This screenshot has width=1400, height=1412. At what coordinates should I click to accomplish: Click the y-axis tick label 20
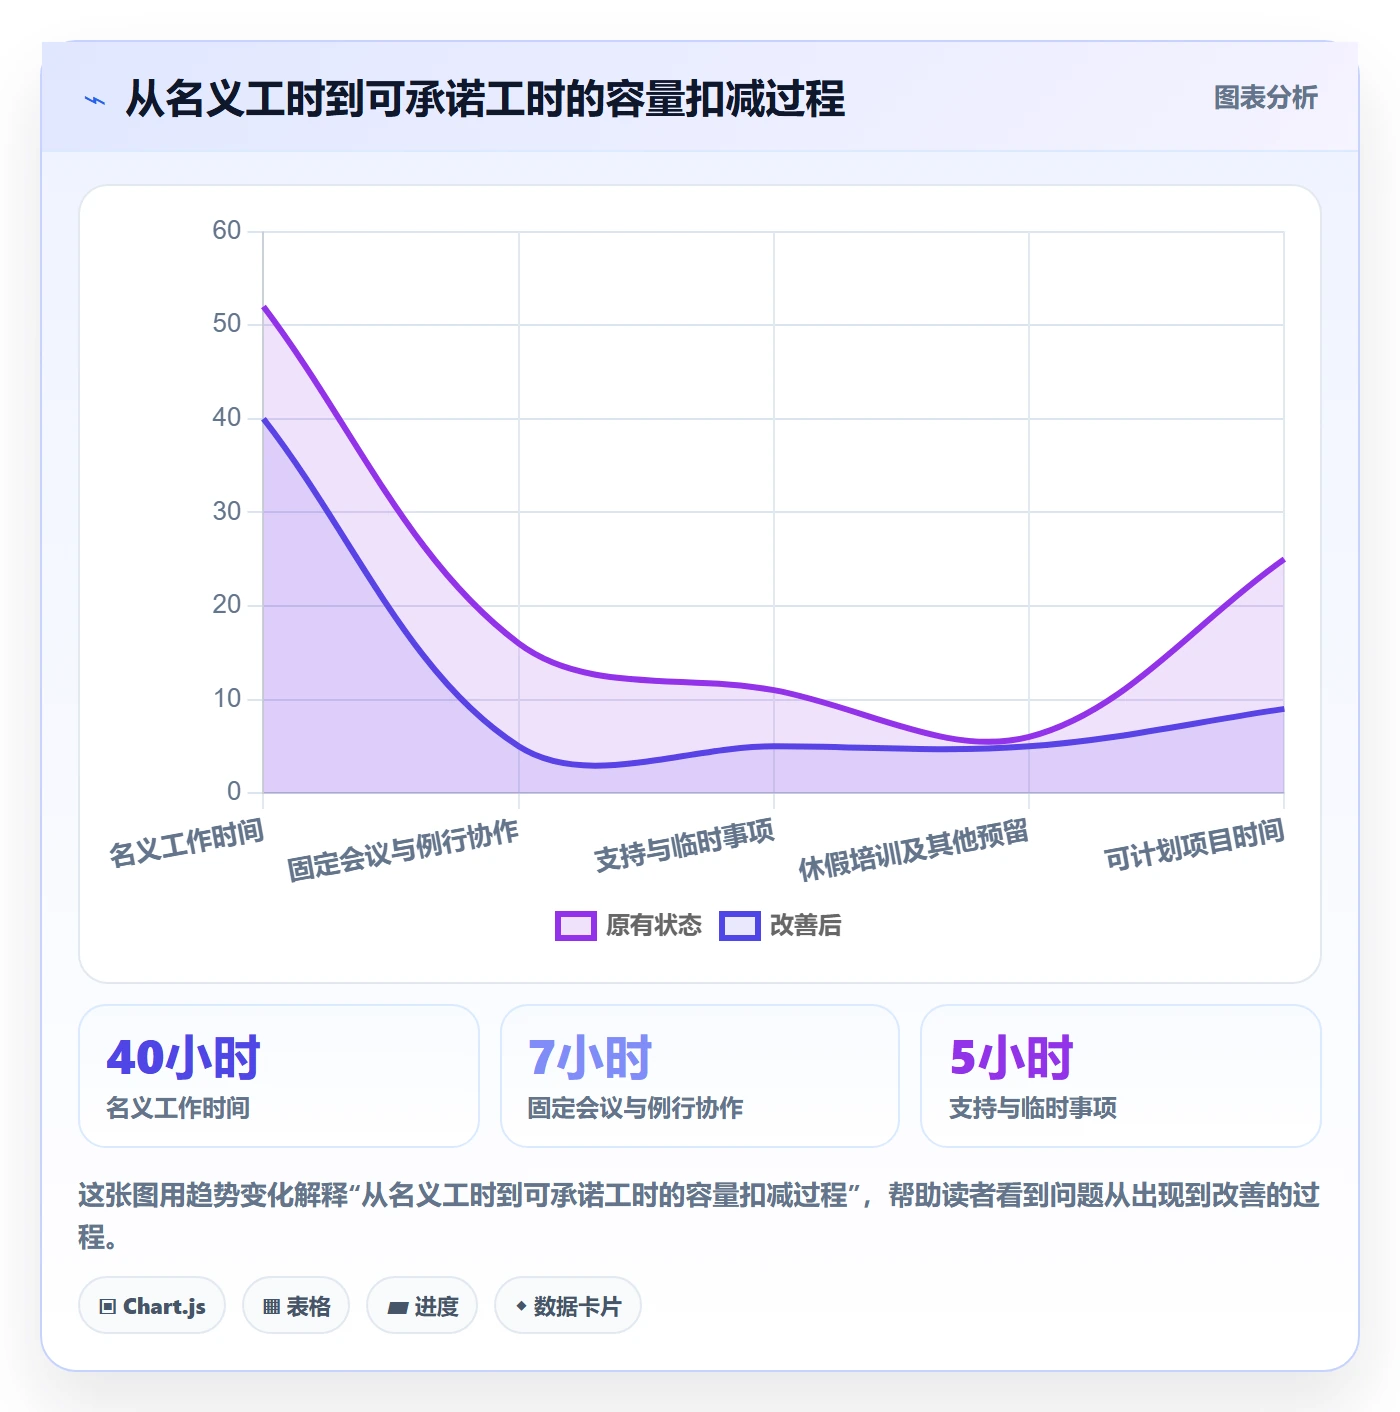227,605
